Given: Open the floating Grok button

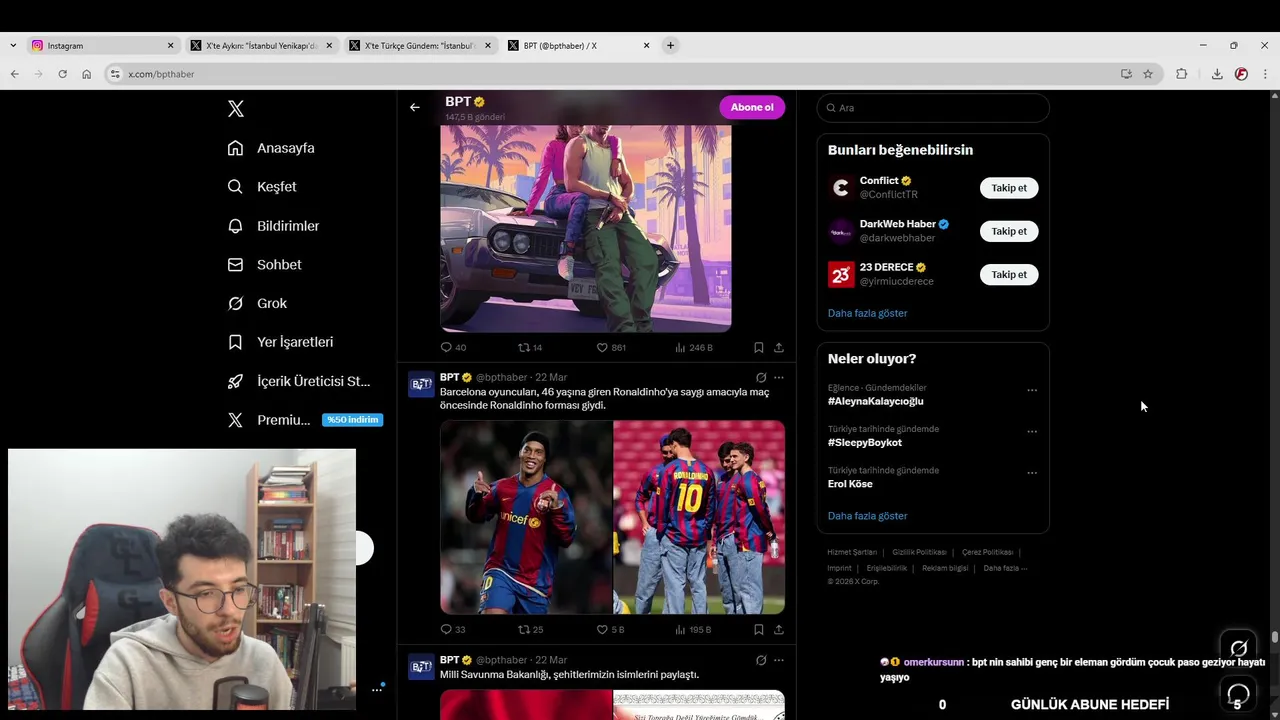Looking at the screenshot, I should [1238, 649].
